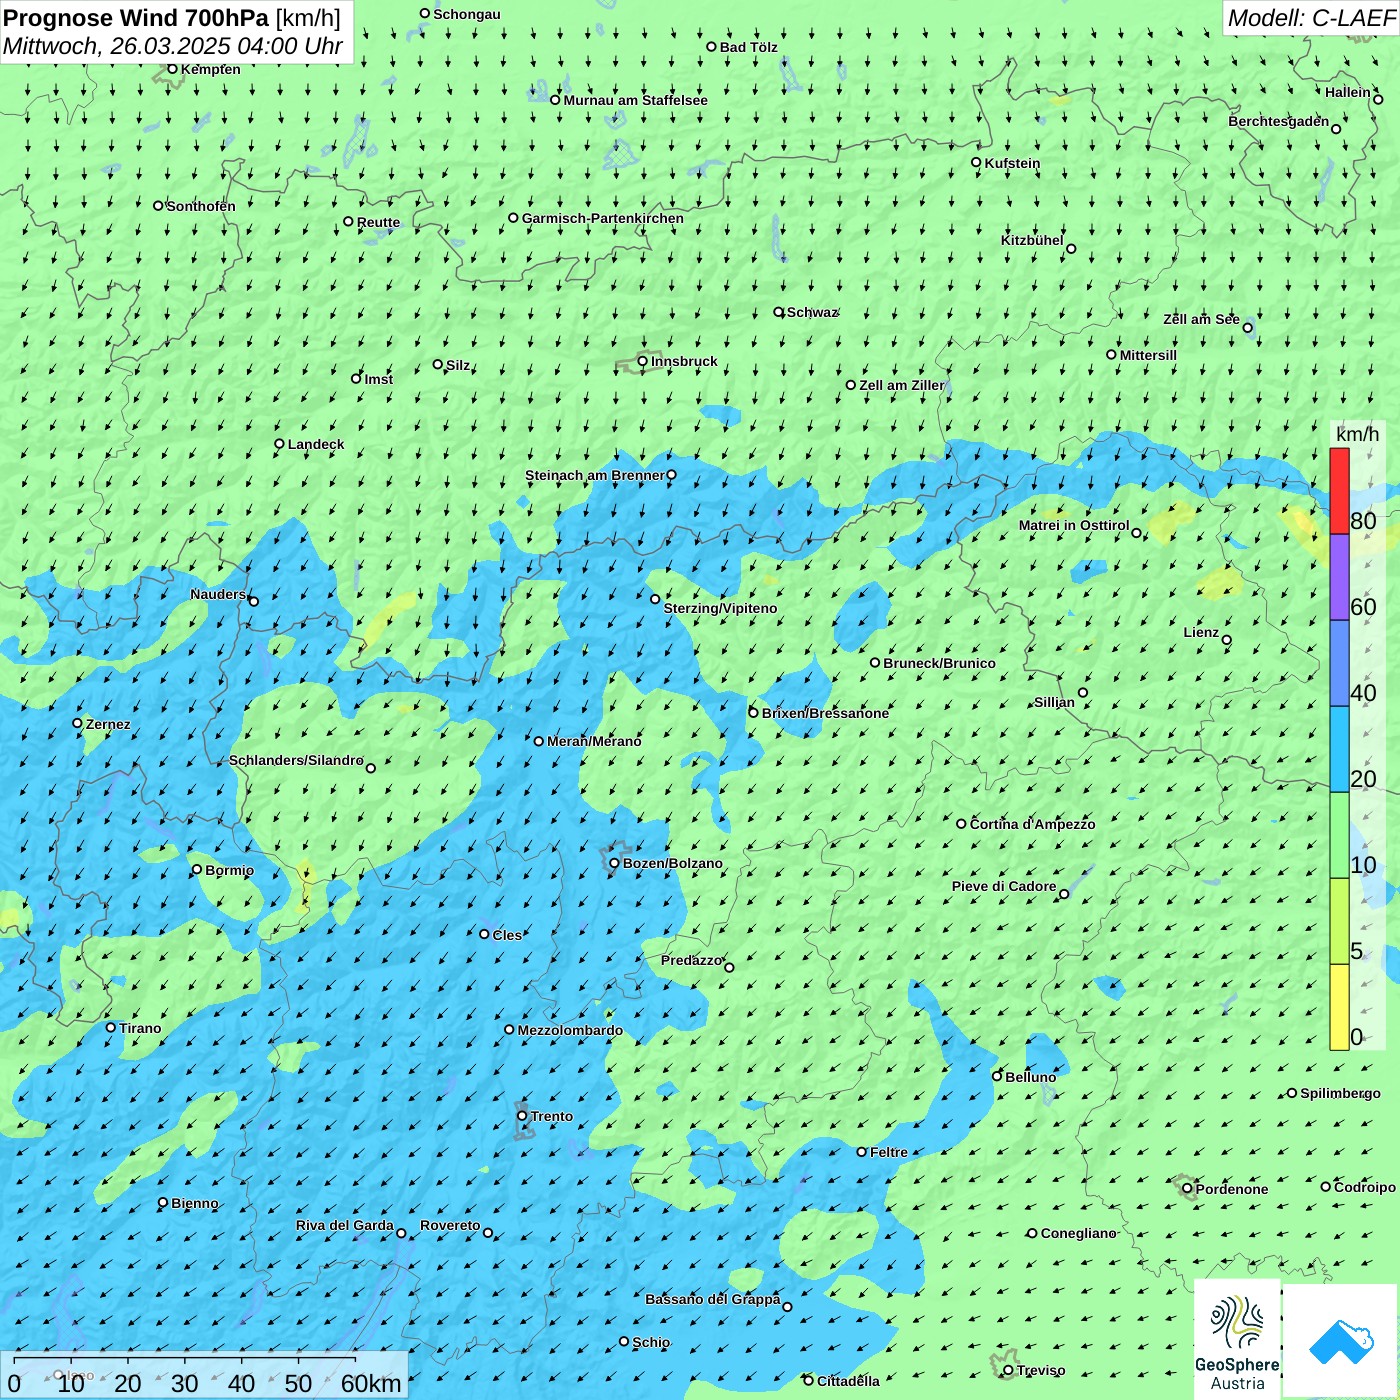Viewport: 1400px width, 1400px height.
Task: Click the date 'Mittwoch, 26.03.2025 04:00 Uhr'
Action: [x=173, y=46]
